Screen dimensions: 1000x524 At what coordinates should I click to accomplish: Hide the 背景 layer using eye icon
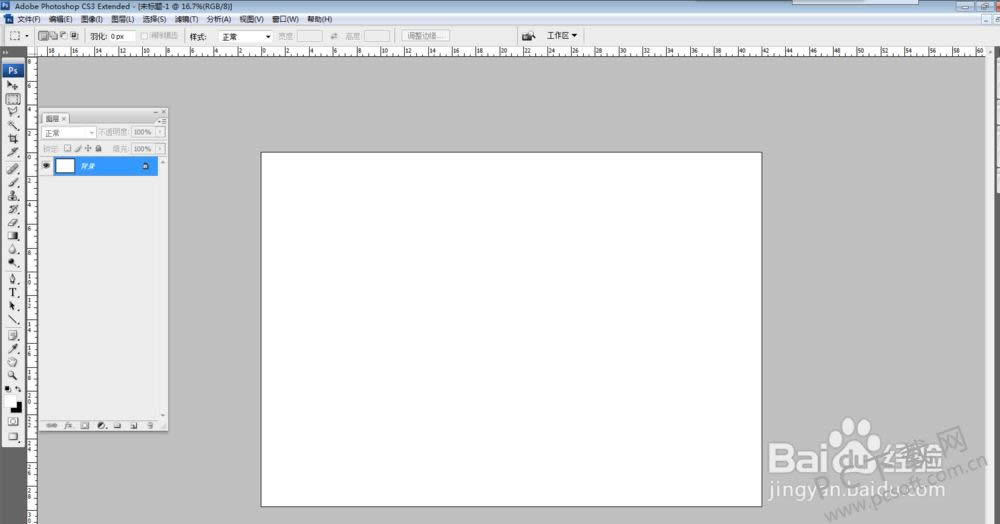pyautogui.click(x=46, y=165)
